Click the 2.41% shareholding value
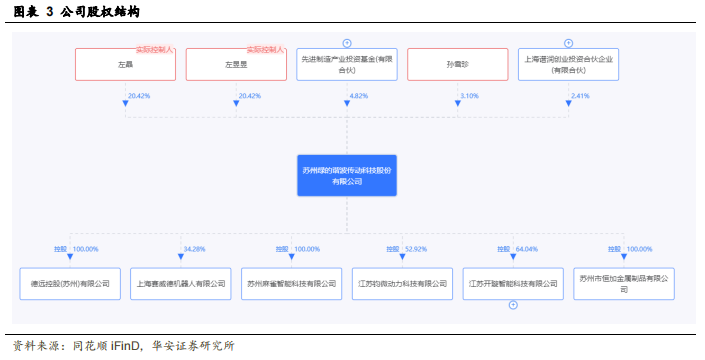This screenshot has height=360, width=705. [580, 96]
